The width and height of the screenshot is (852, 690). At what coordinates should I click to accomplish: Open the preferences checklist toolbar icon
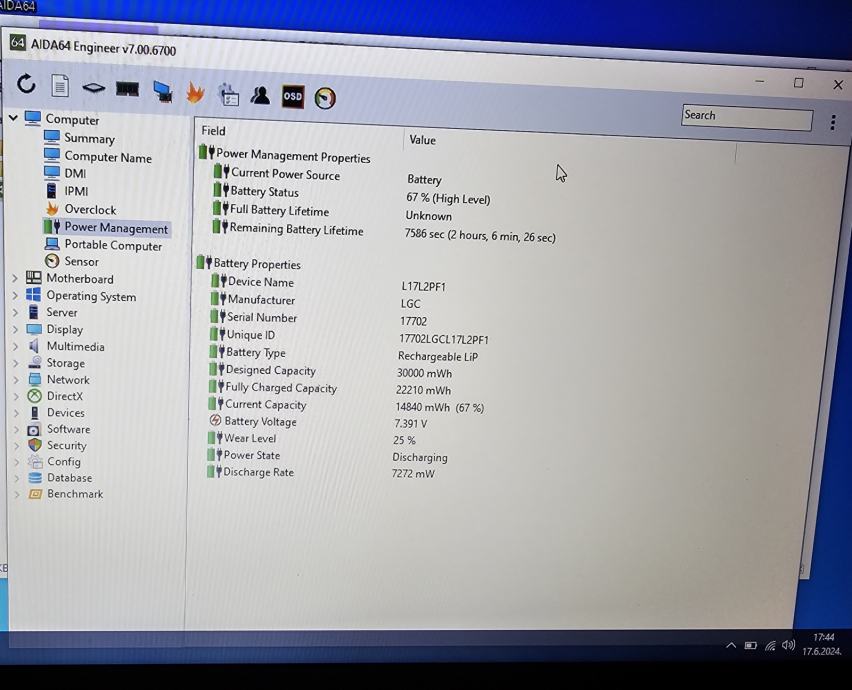tap(228, 95)
